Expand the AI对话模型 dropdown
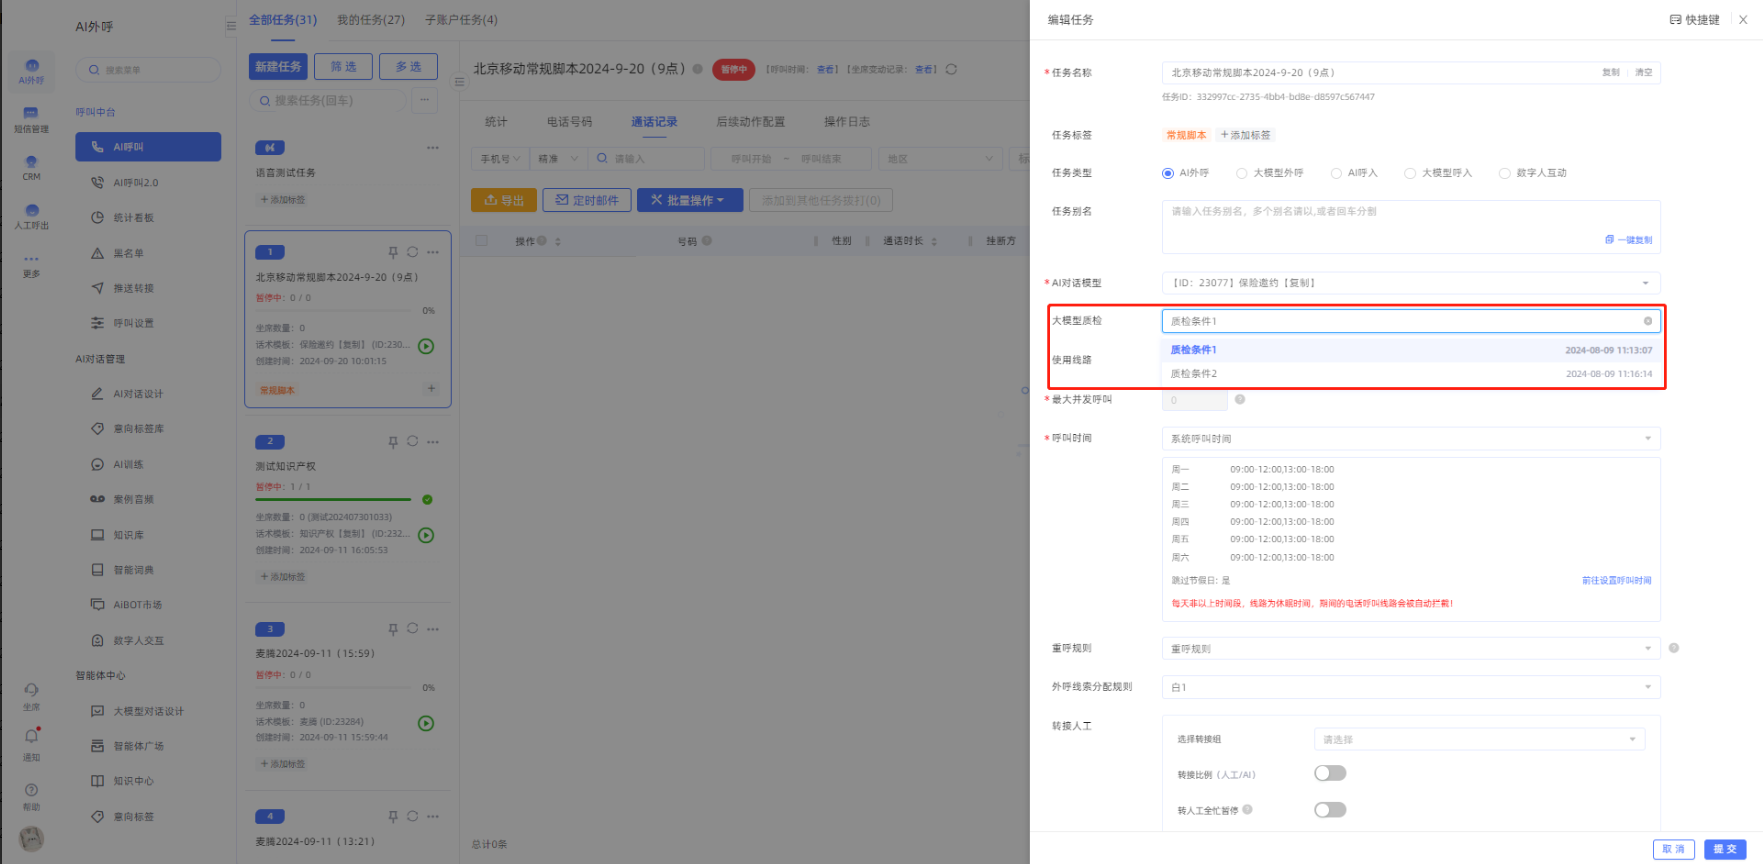The image size is (1763, 864). click(1410, 283)
